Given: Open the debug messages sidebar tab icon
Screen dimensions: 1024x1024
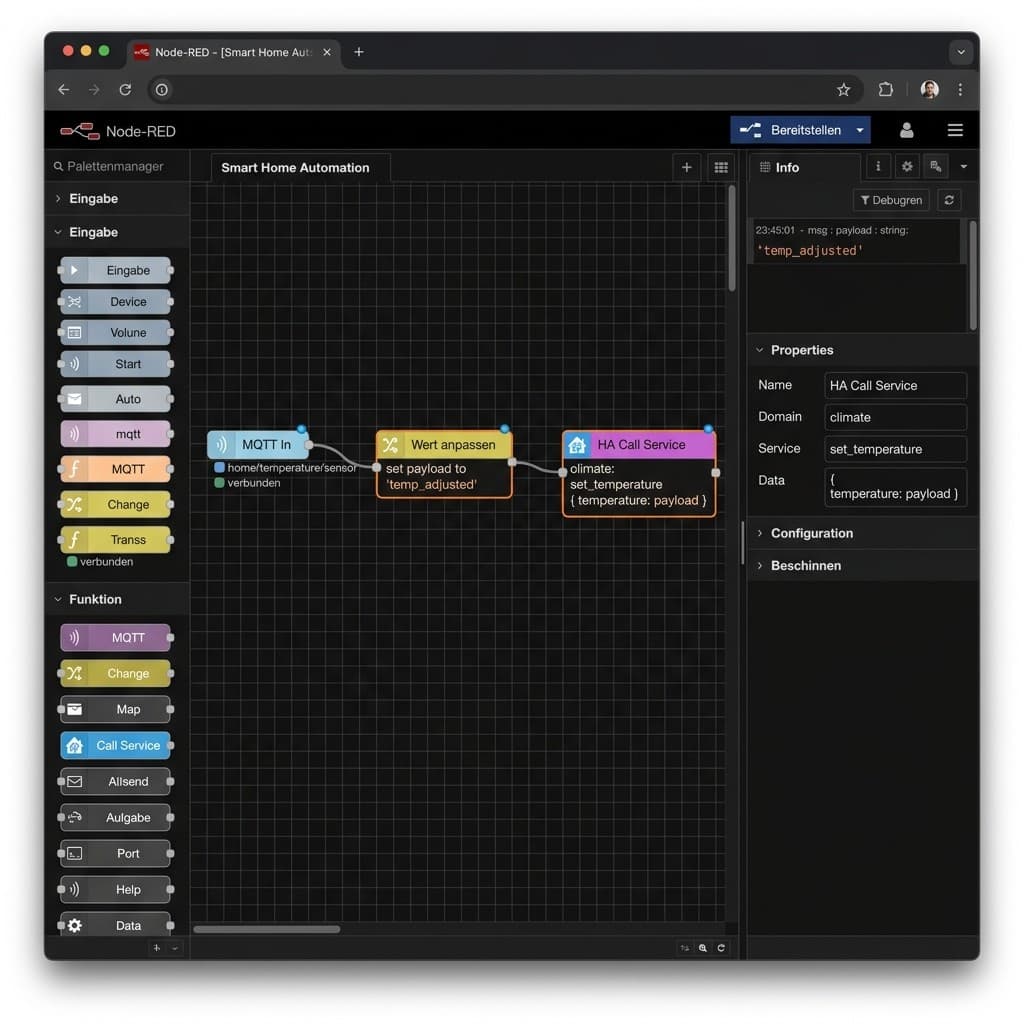Looking at the screenshot, I should pos(936,167).
